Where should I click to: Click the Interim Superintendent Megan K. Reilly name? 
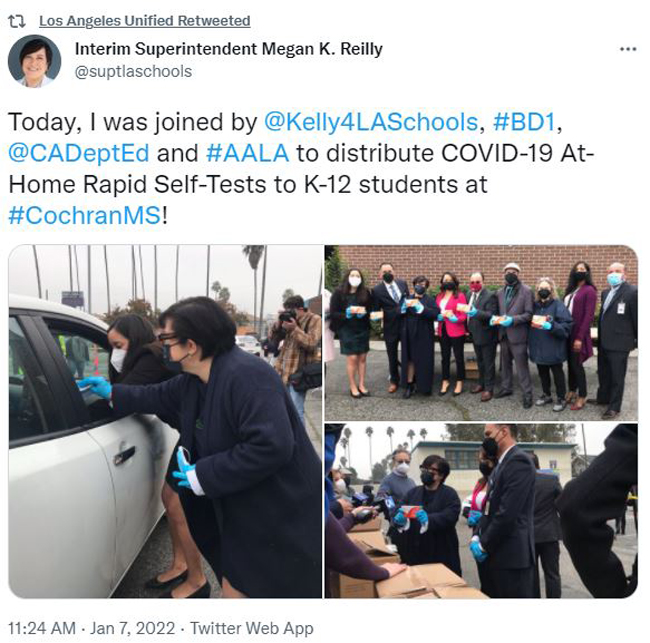tap(228, 49)
